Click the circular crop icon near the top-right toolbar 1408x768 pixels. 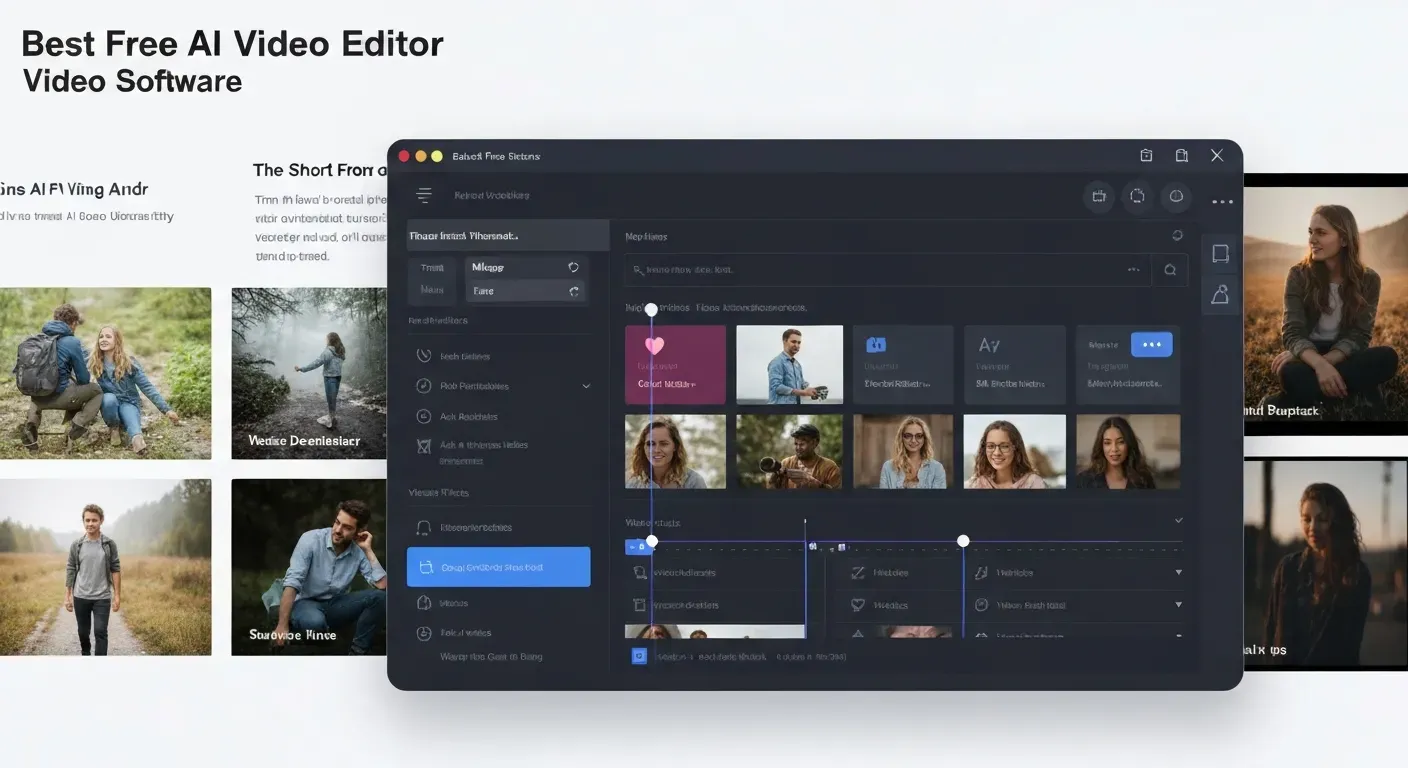point(1137,197)
